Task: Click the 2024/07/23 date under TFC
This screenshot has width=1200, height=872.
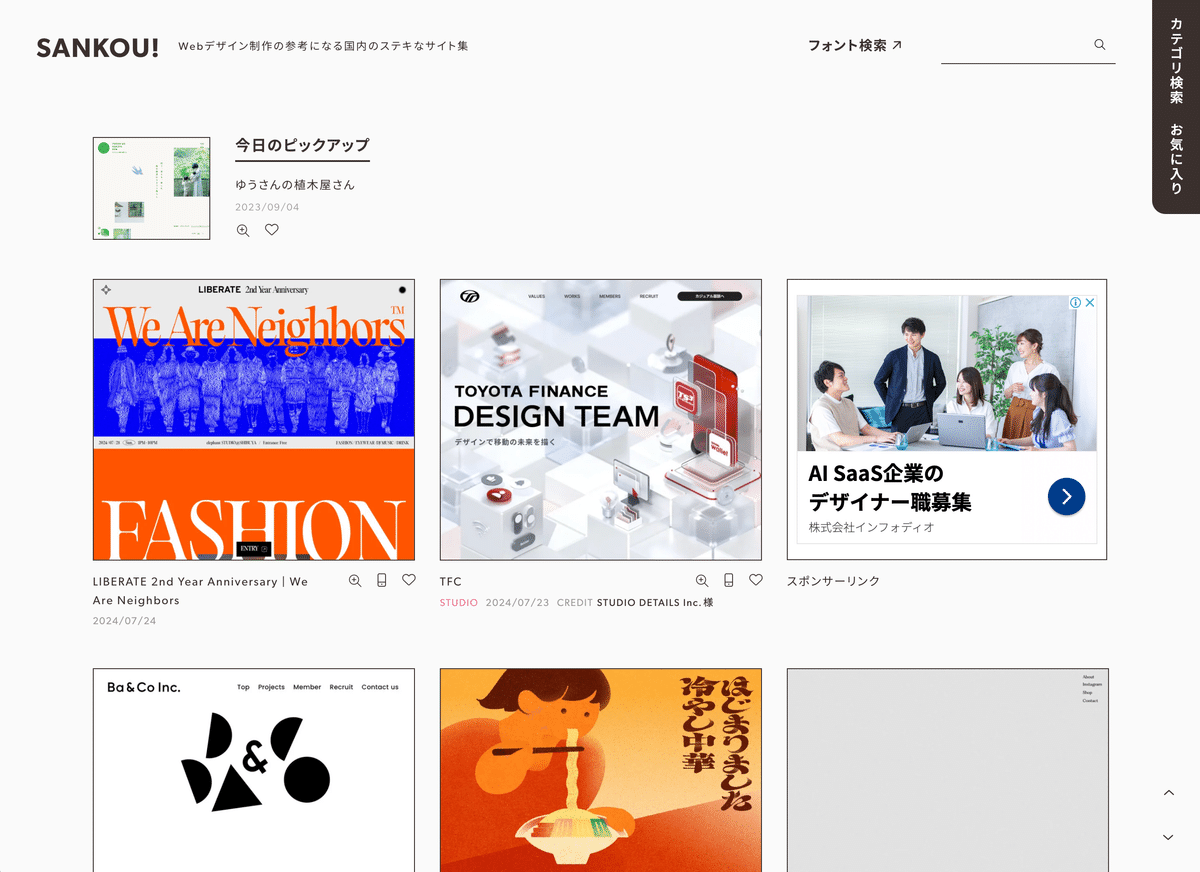Action: tap(517, 603)
